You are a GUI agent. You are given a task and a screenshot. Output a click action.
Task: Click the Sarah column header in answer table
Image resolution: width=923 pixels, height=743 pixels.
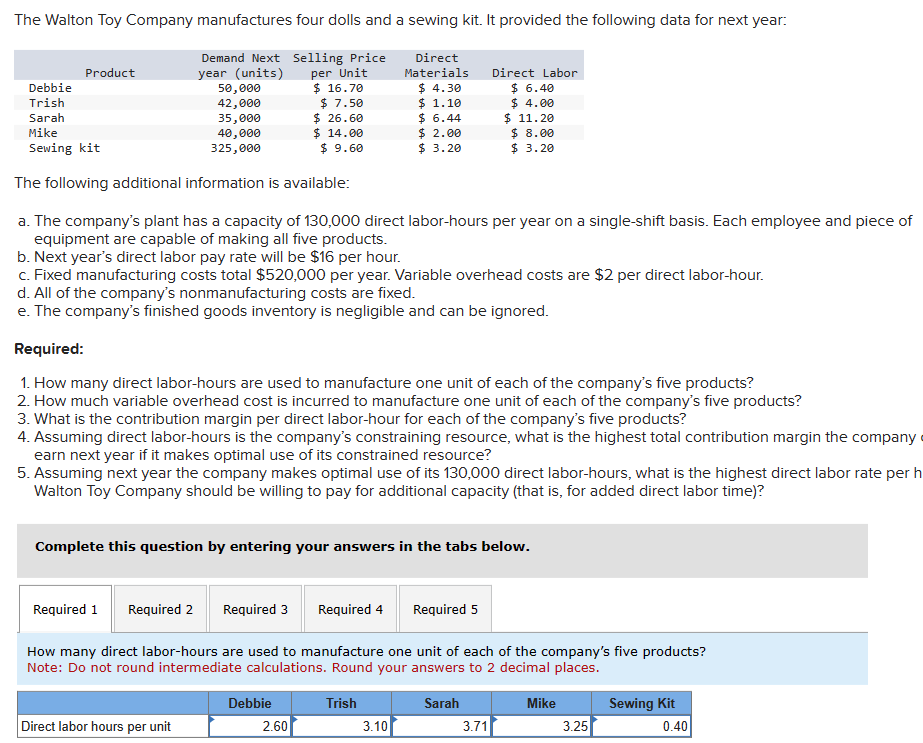tap(441, 704)
